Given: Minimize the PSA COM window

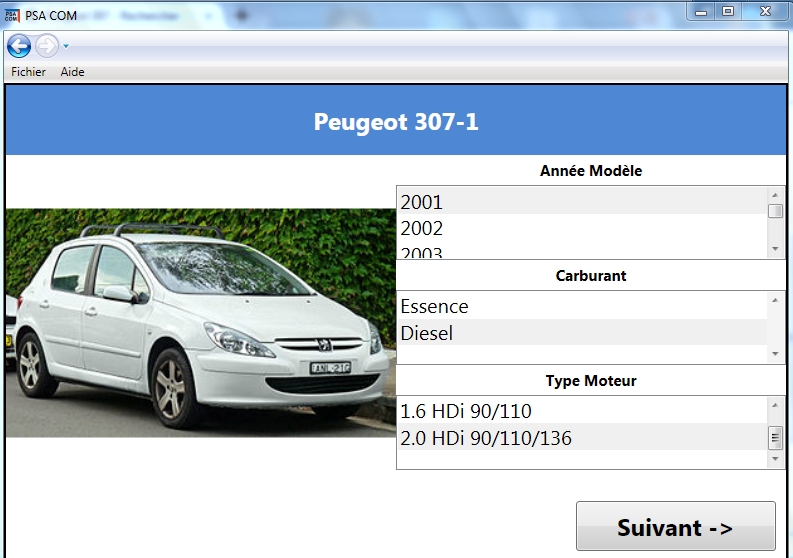Looking at the screenshot, I should (700, 12).
